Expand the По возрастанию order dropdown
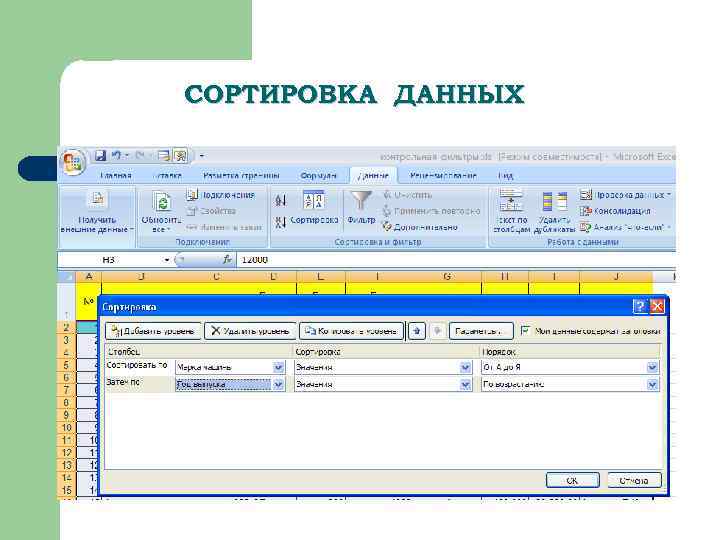 tap(652, 384)
